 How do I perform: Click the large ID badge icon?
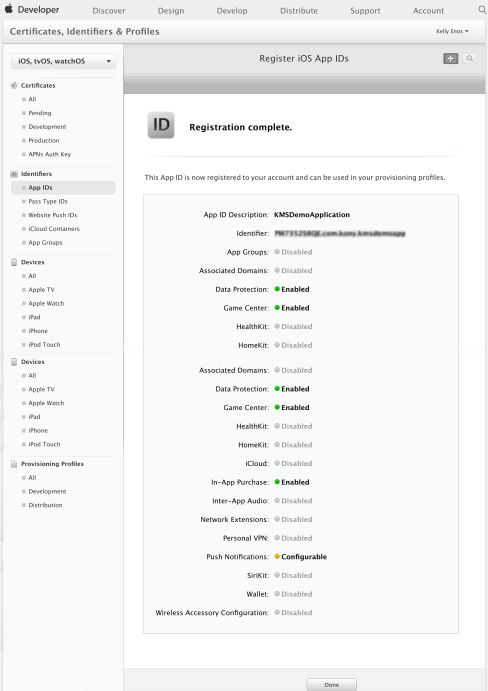pyautogui.click(x=161, y=126)
